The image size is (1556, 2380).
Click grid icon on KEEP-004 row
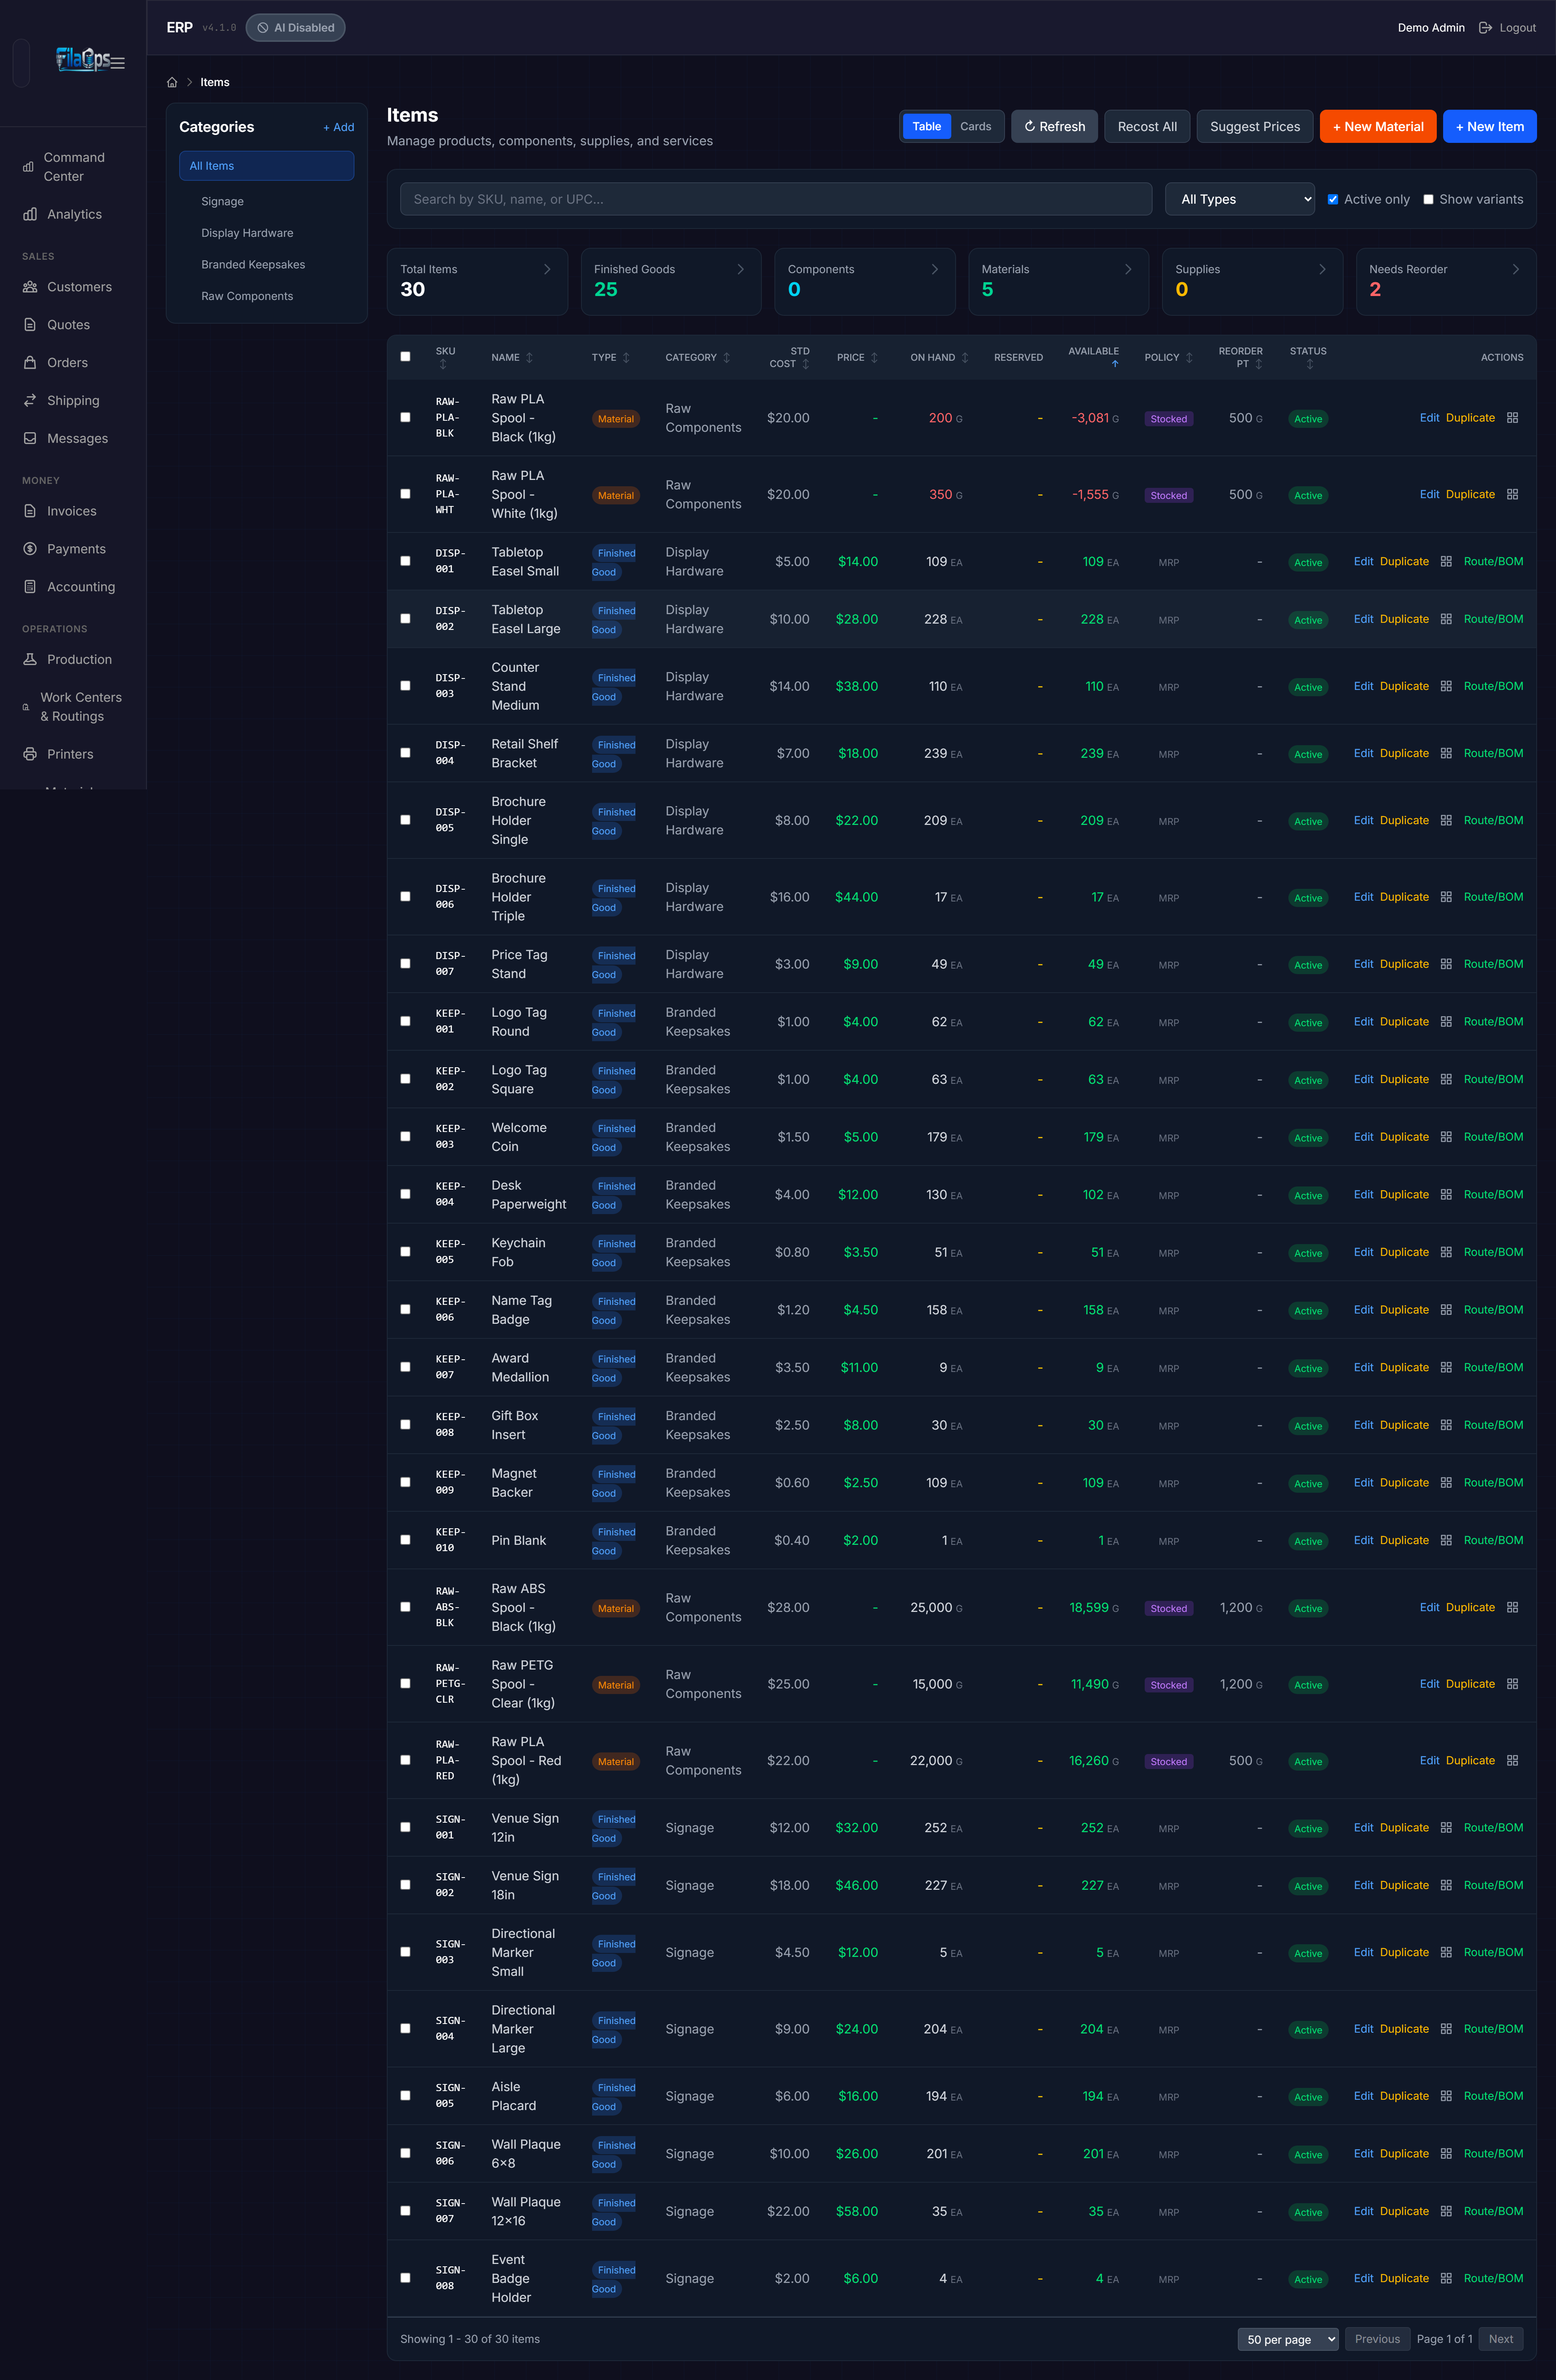coord(1446,1195)
